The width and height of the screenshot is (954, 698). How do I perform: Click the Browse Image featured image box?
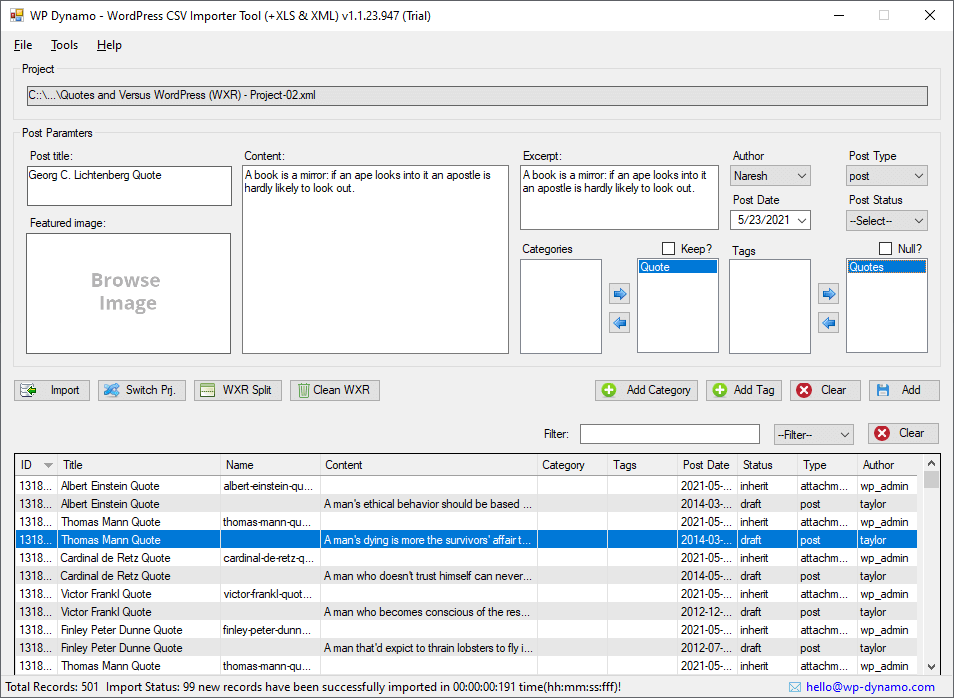(x=128, y=293)
